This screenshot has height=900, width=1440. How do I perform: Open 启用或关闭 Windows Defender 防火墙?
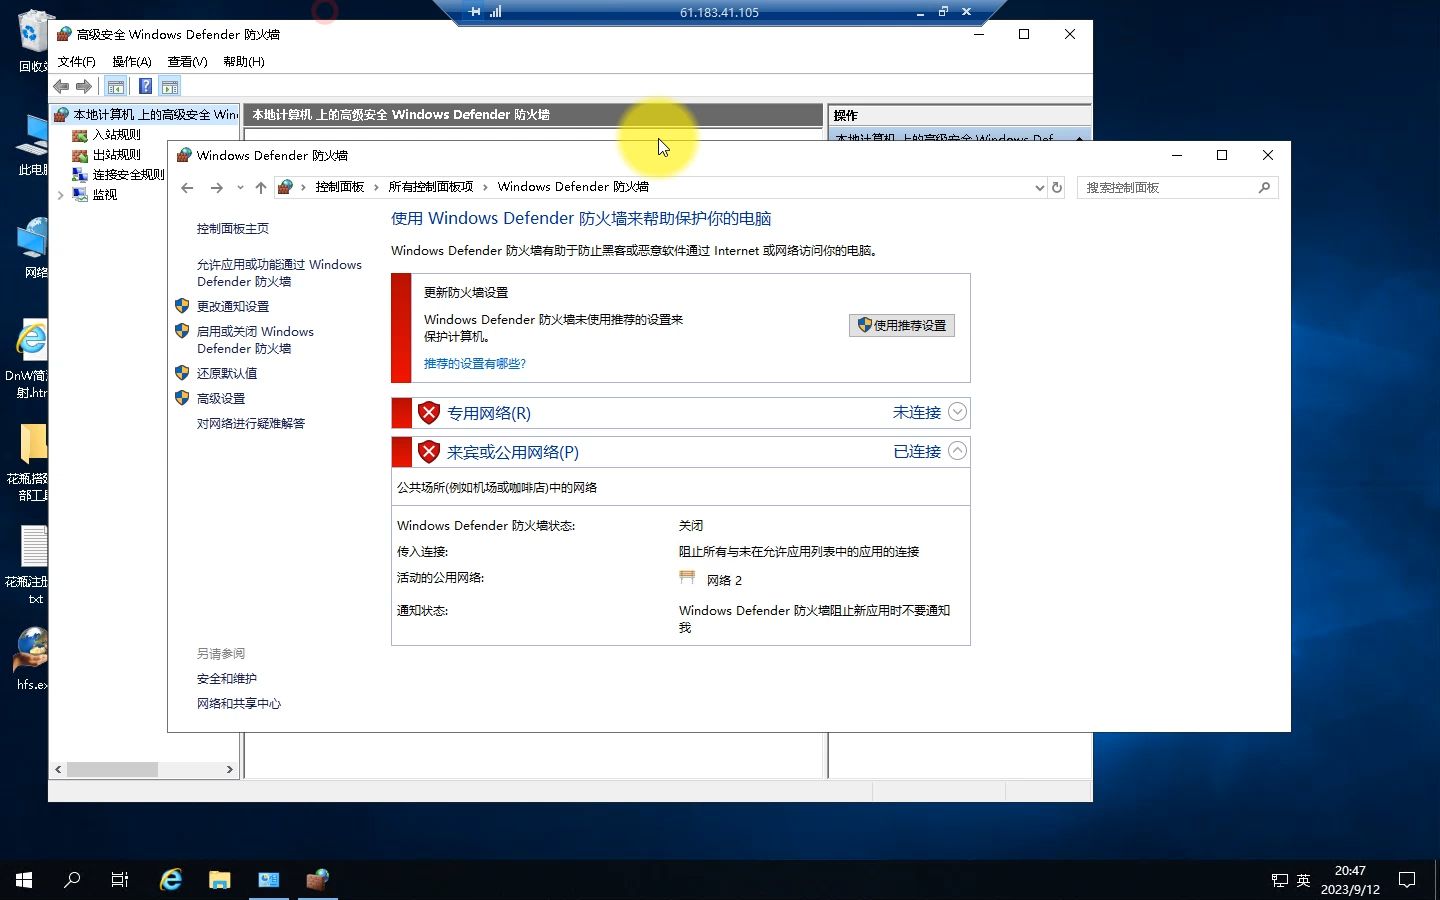[x=255, y=340]
